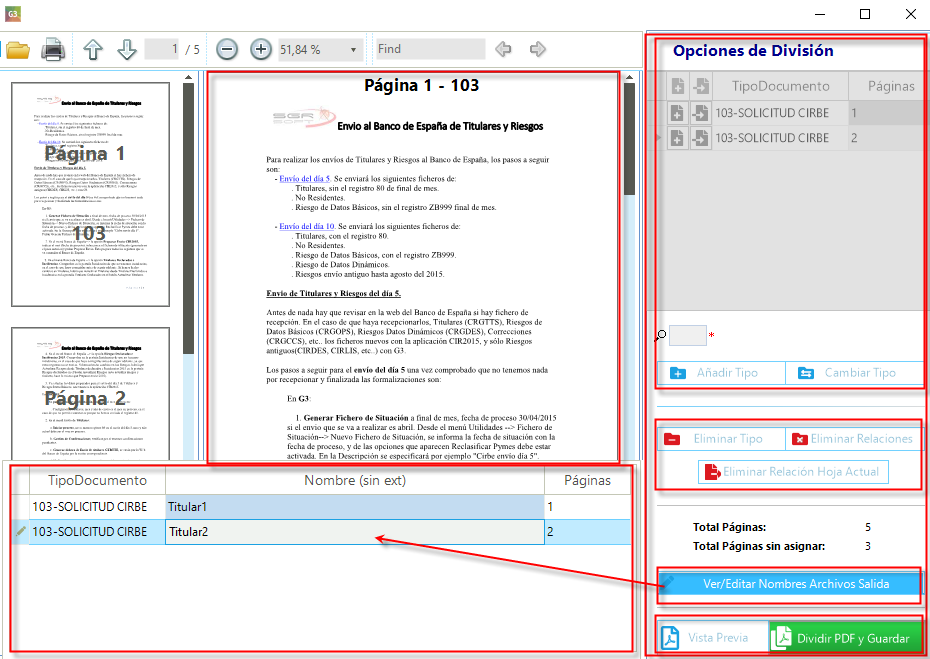Click the current page number field
The height and width of the screenshot is (659, 930).
[x=162, y=49]
